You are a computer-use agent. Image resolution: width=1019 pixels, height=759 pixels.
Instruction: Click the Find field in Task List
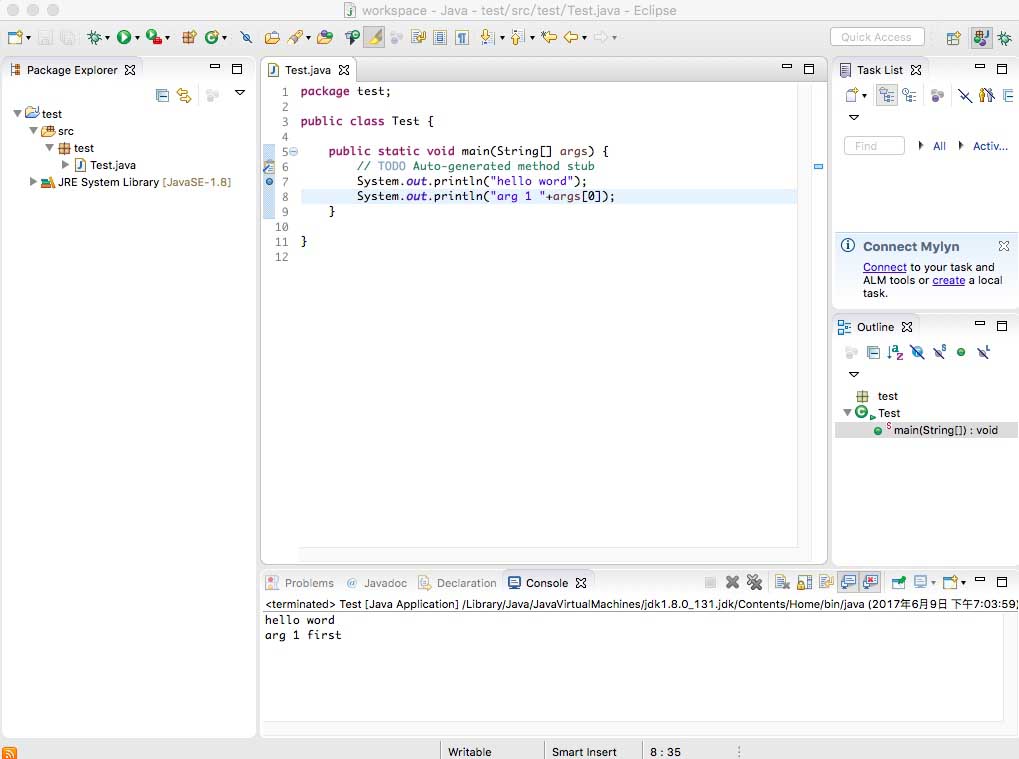[x=873, y=146]
